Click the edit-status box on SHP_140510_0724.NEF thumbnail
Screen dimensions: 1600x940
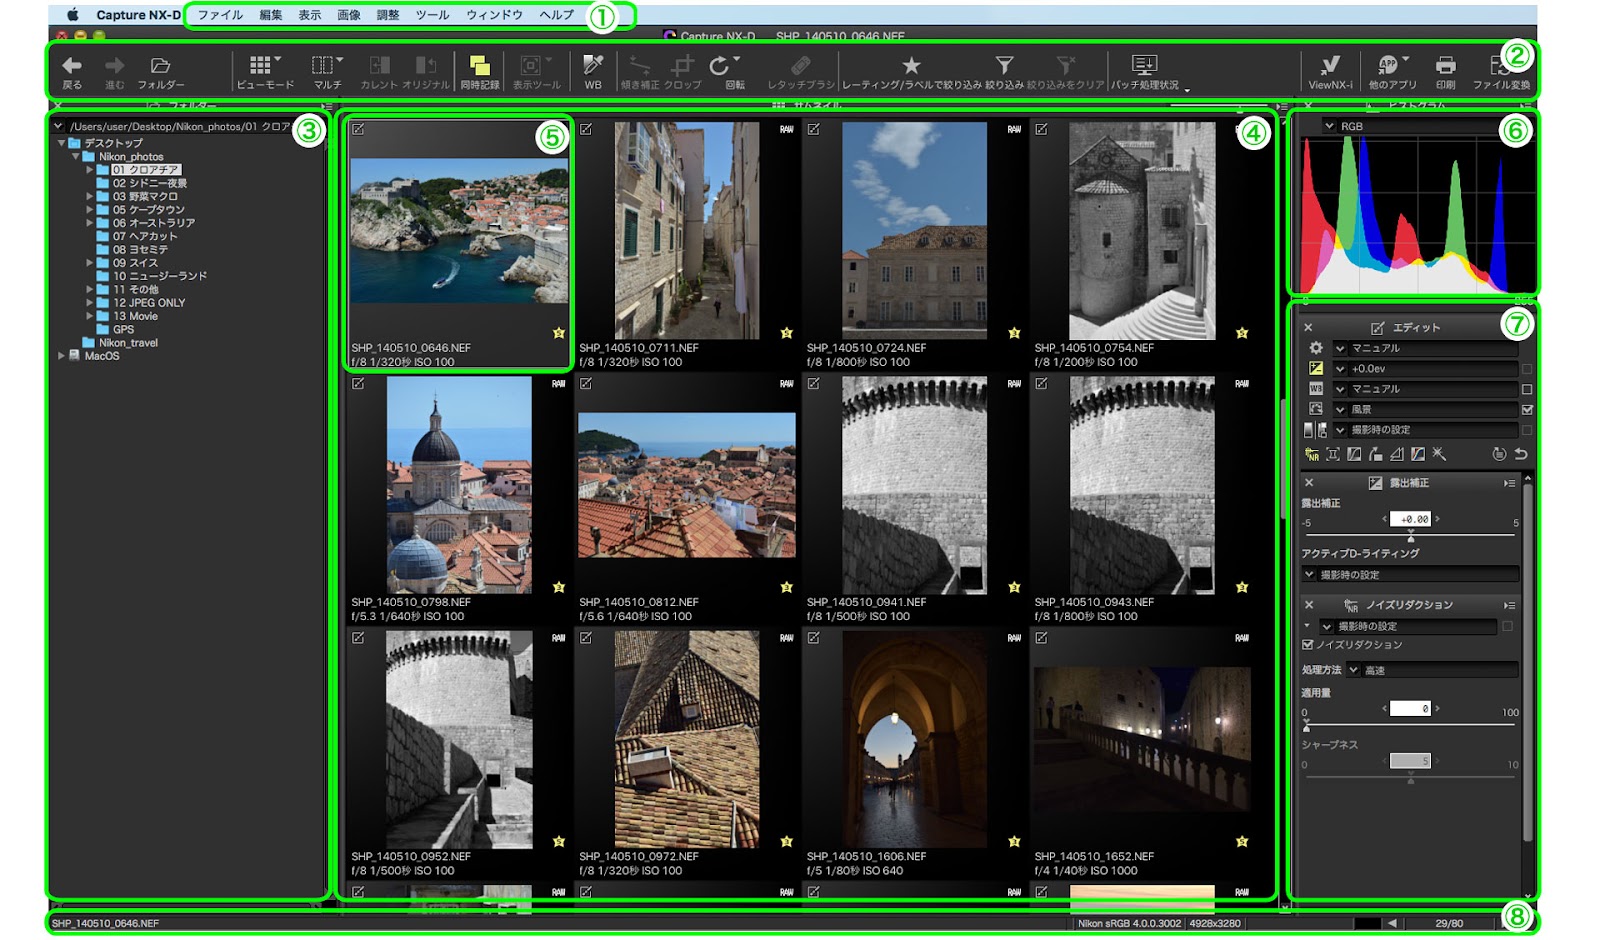point(814,129)
